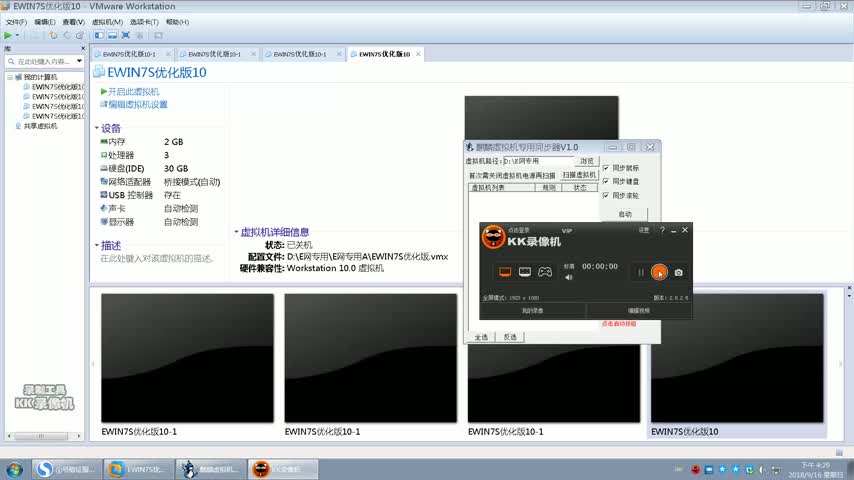Image resolution: width=854 pixels, height=480 pixels.
Task: Collapse the 我的计算机 tree node
Action: tap(10, 77)
